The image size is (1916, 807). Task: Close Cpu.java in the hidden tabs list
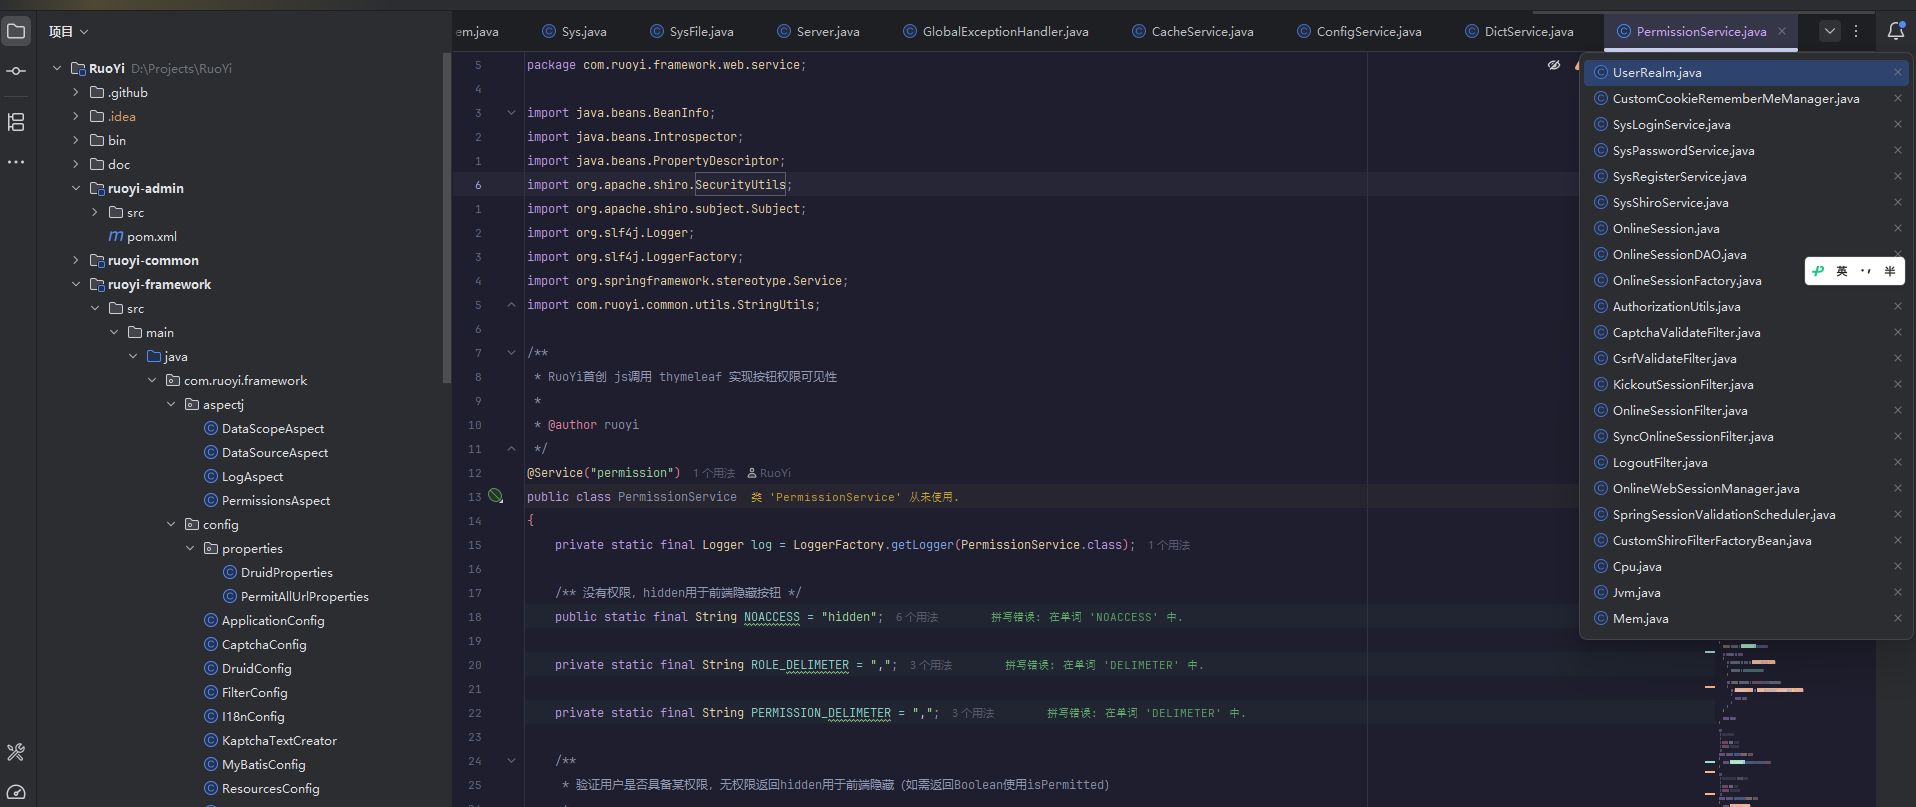[1897, 566]
